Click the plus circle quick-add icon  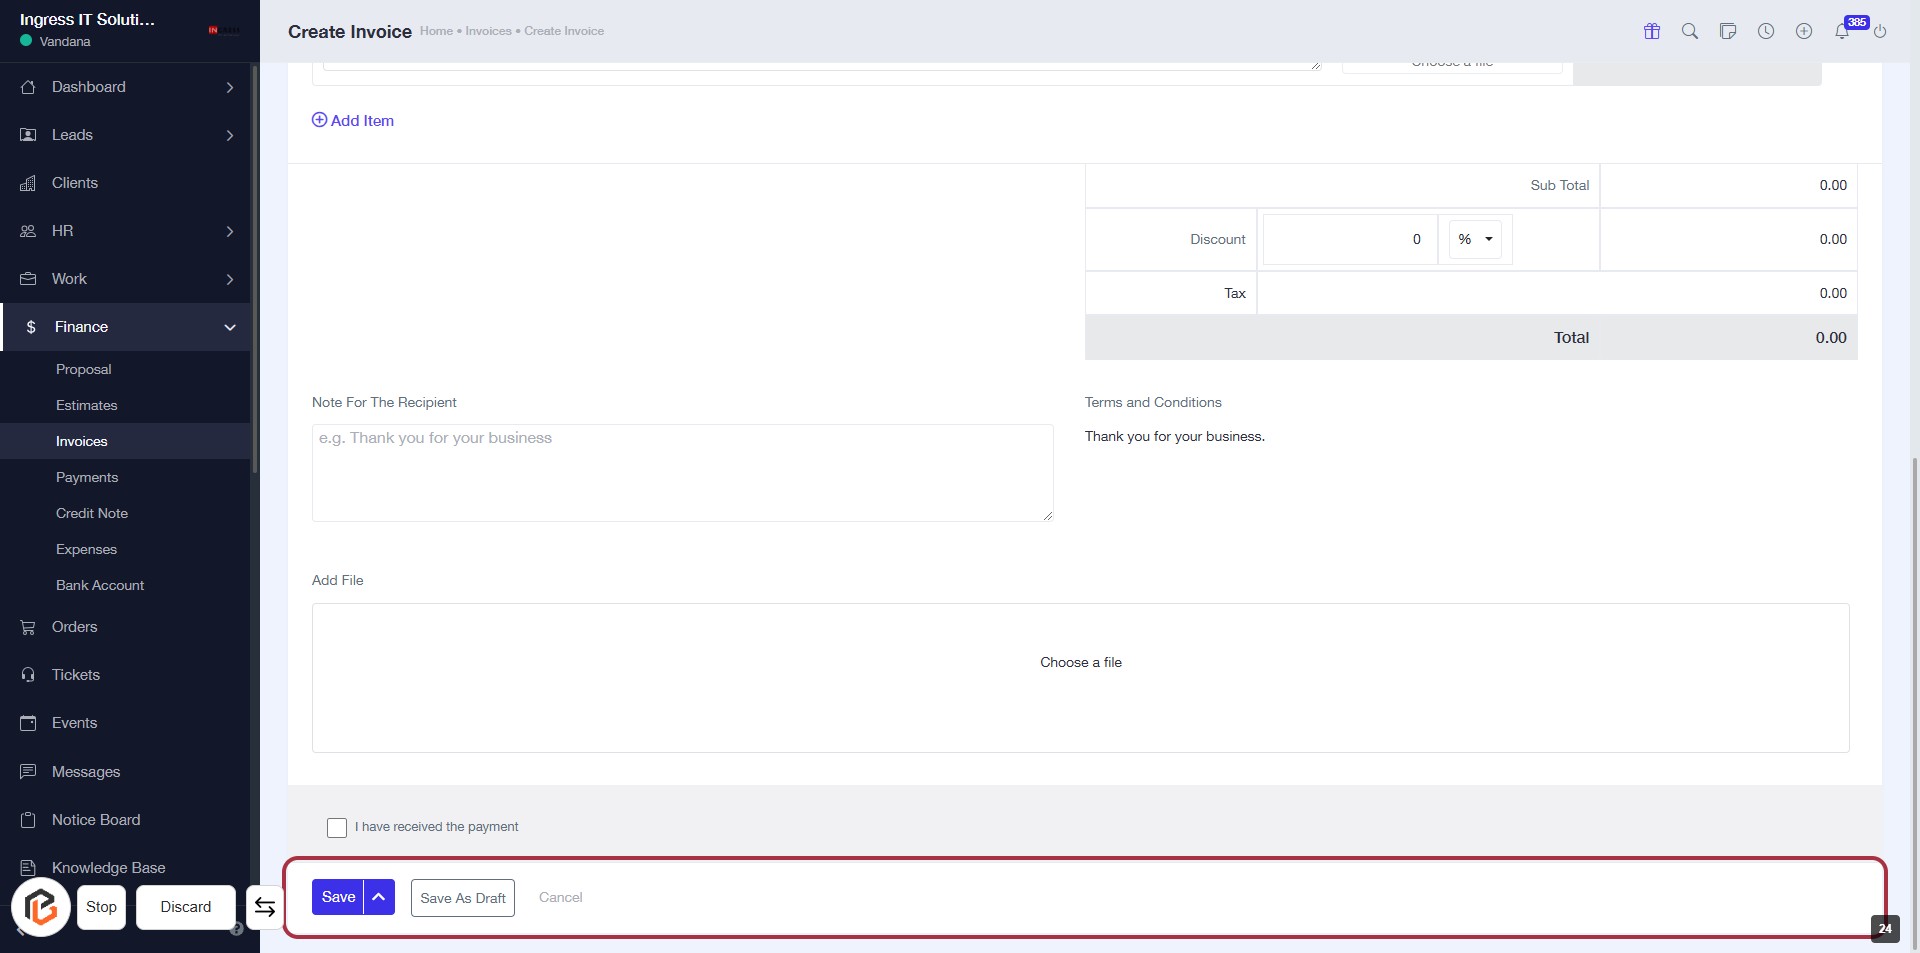1804,31
